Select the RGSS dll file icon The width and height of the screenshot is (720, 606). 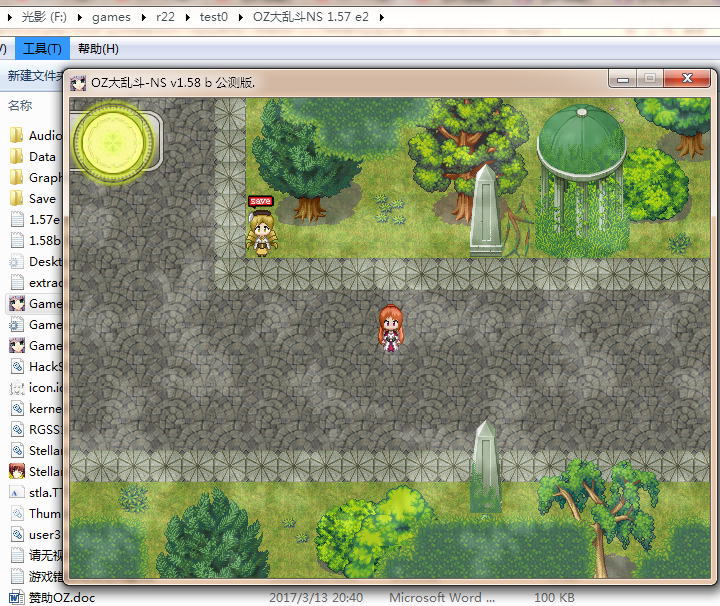tap(17, 430)
